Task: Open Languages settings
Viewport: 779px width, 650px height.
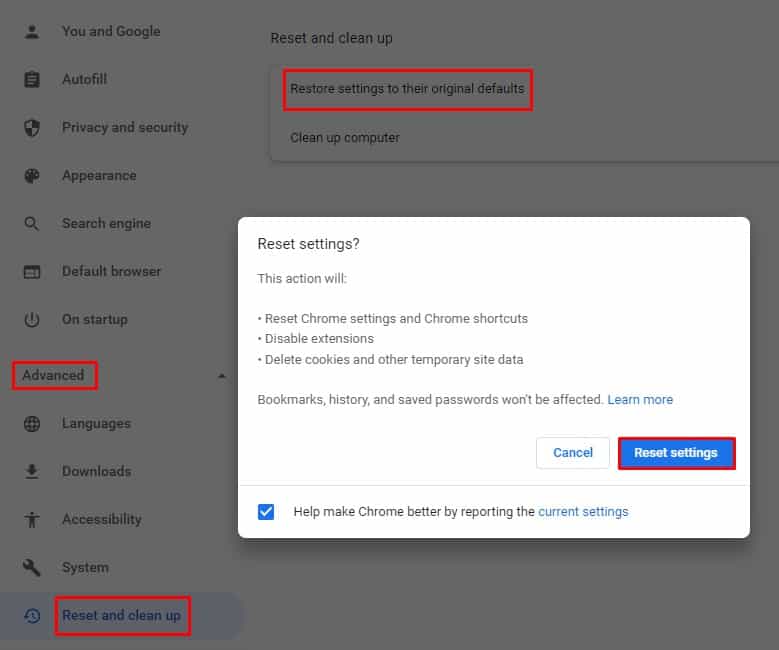Action: [96, 424]
